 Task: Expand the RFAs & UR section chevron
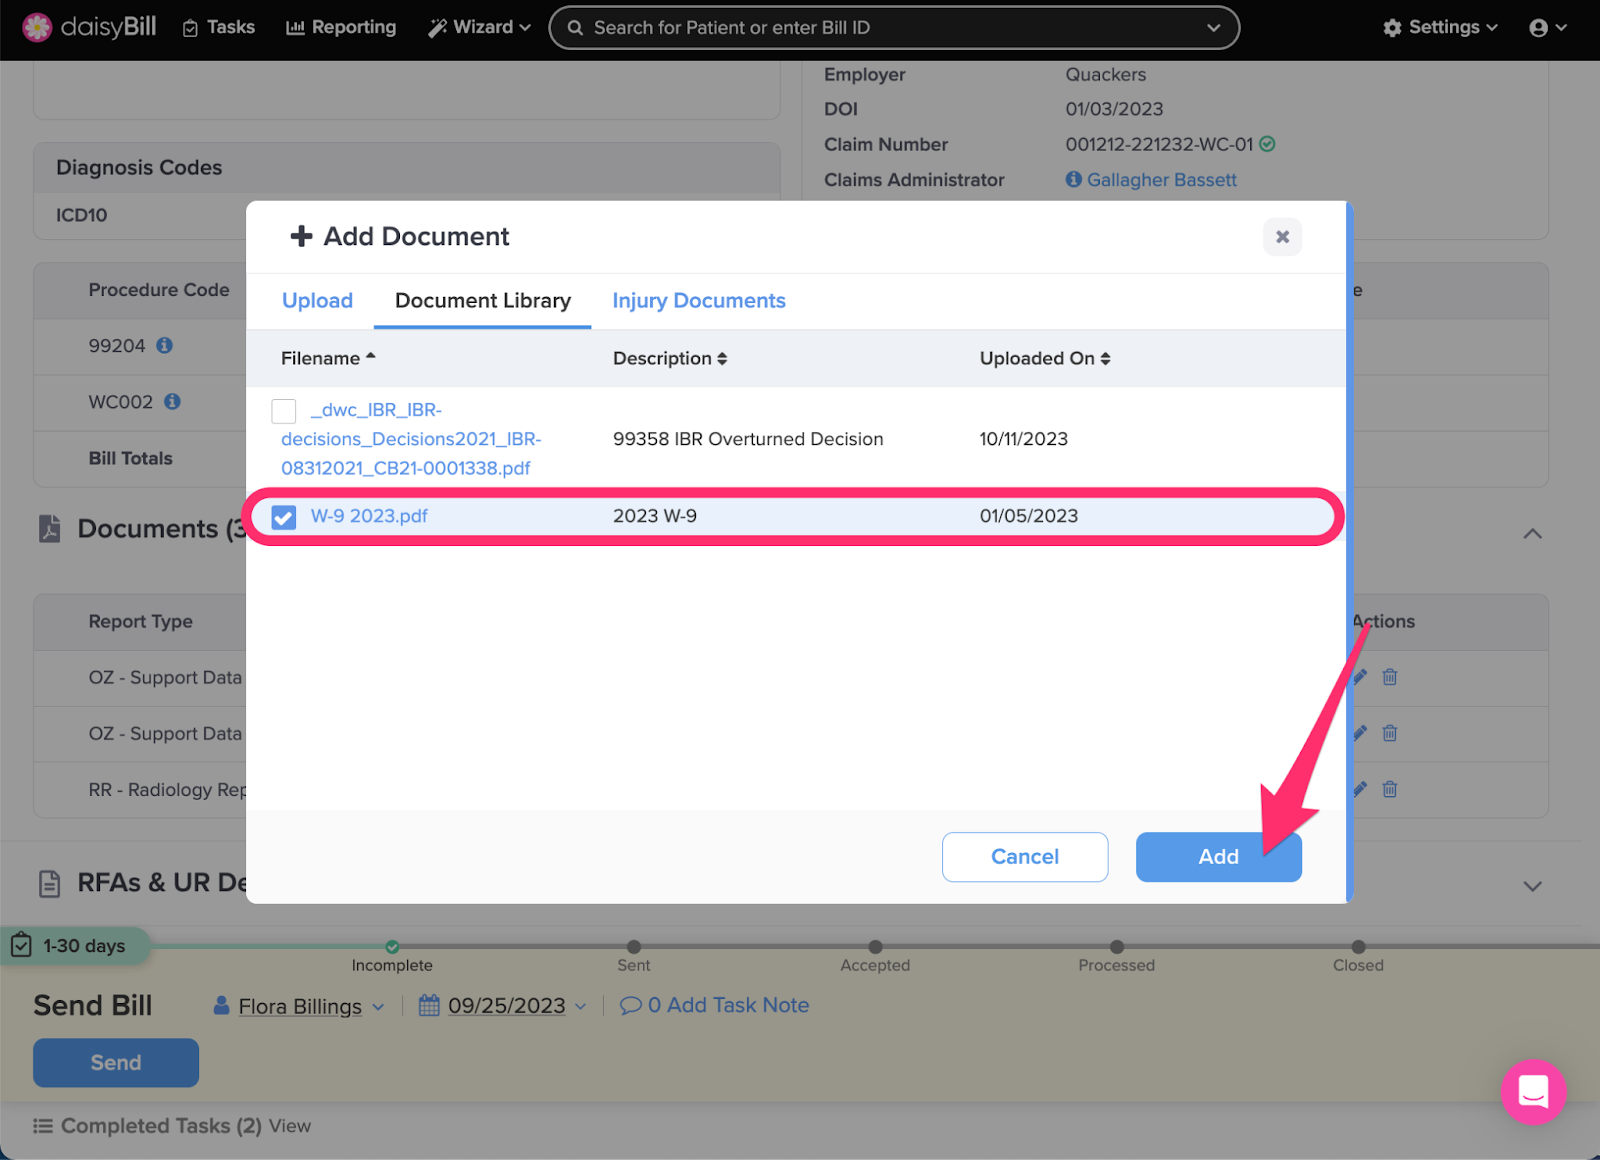pyautogui.click(x=1532, y=886)
